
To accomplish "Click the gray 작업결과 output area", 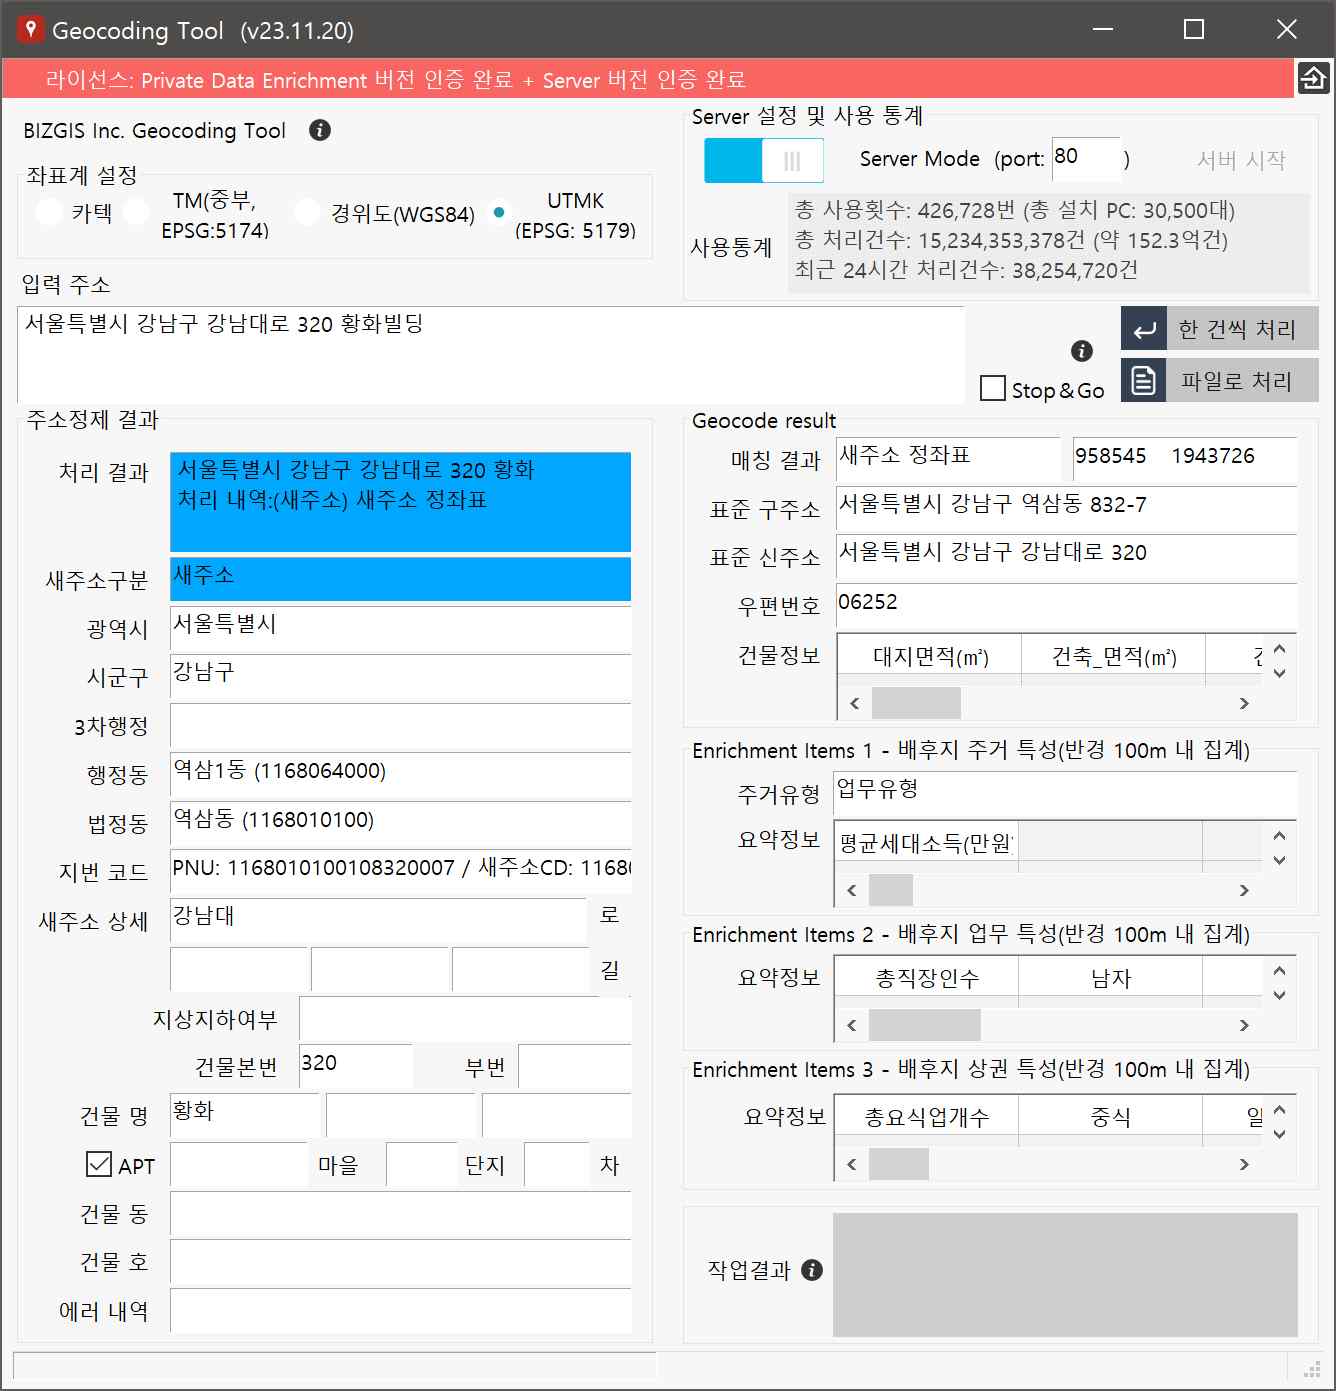I will coord(1065,1275).
